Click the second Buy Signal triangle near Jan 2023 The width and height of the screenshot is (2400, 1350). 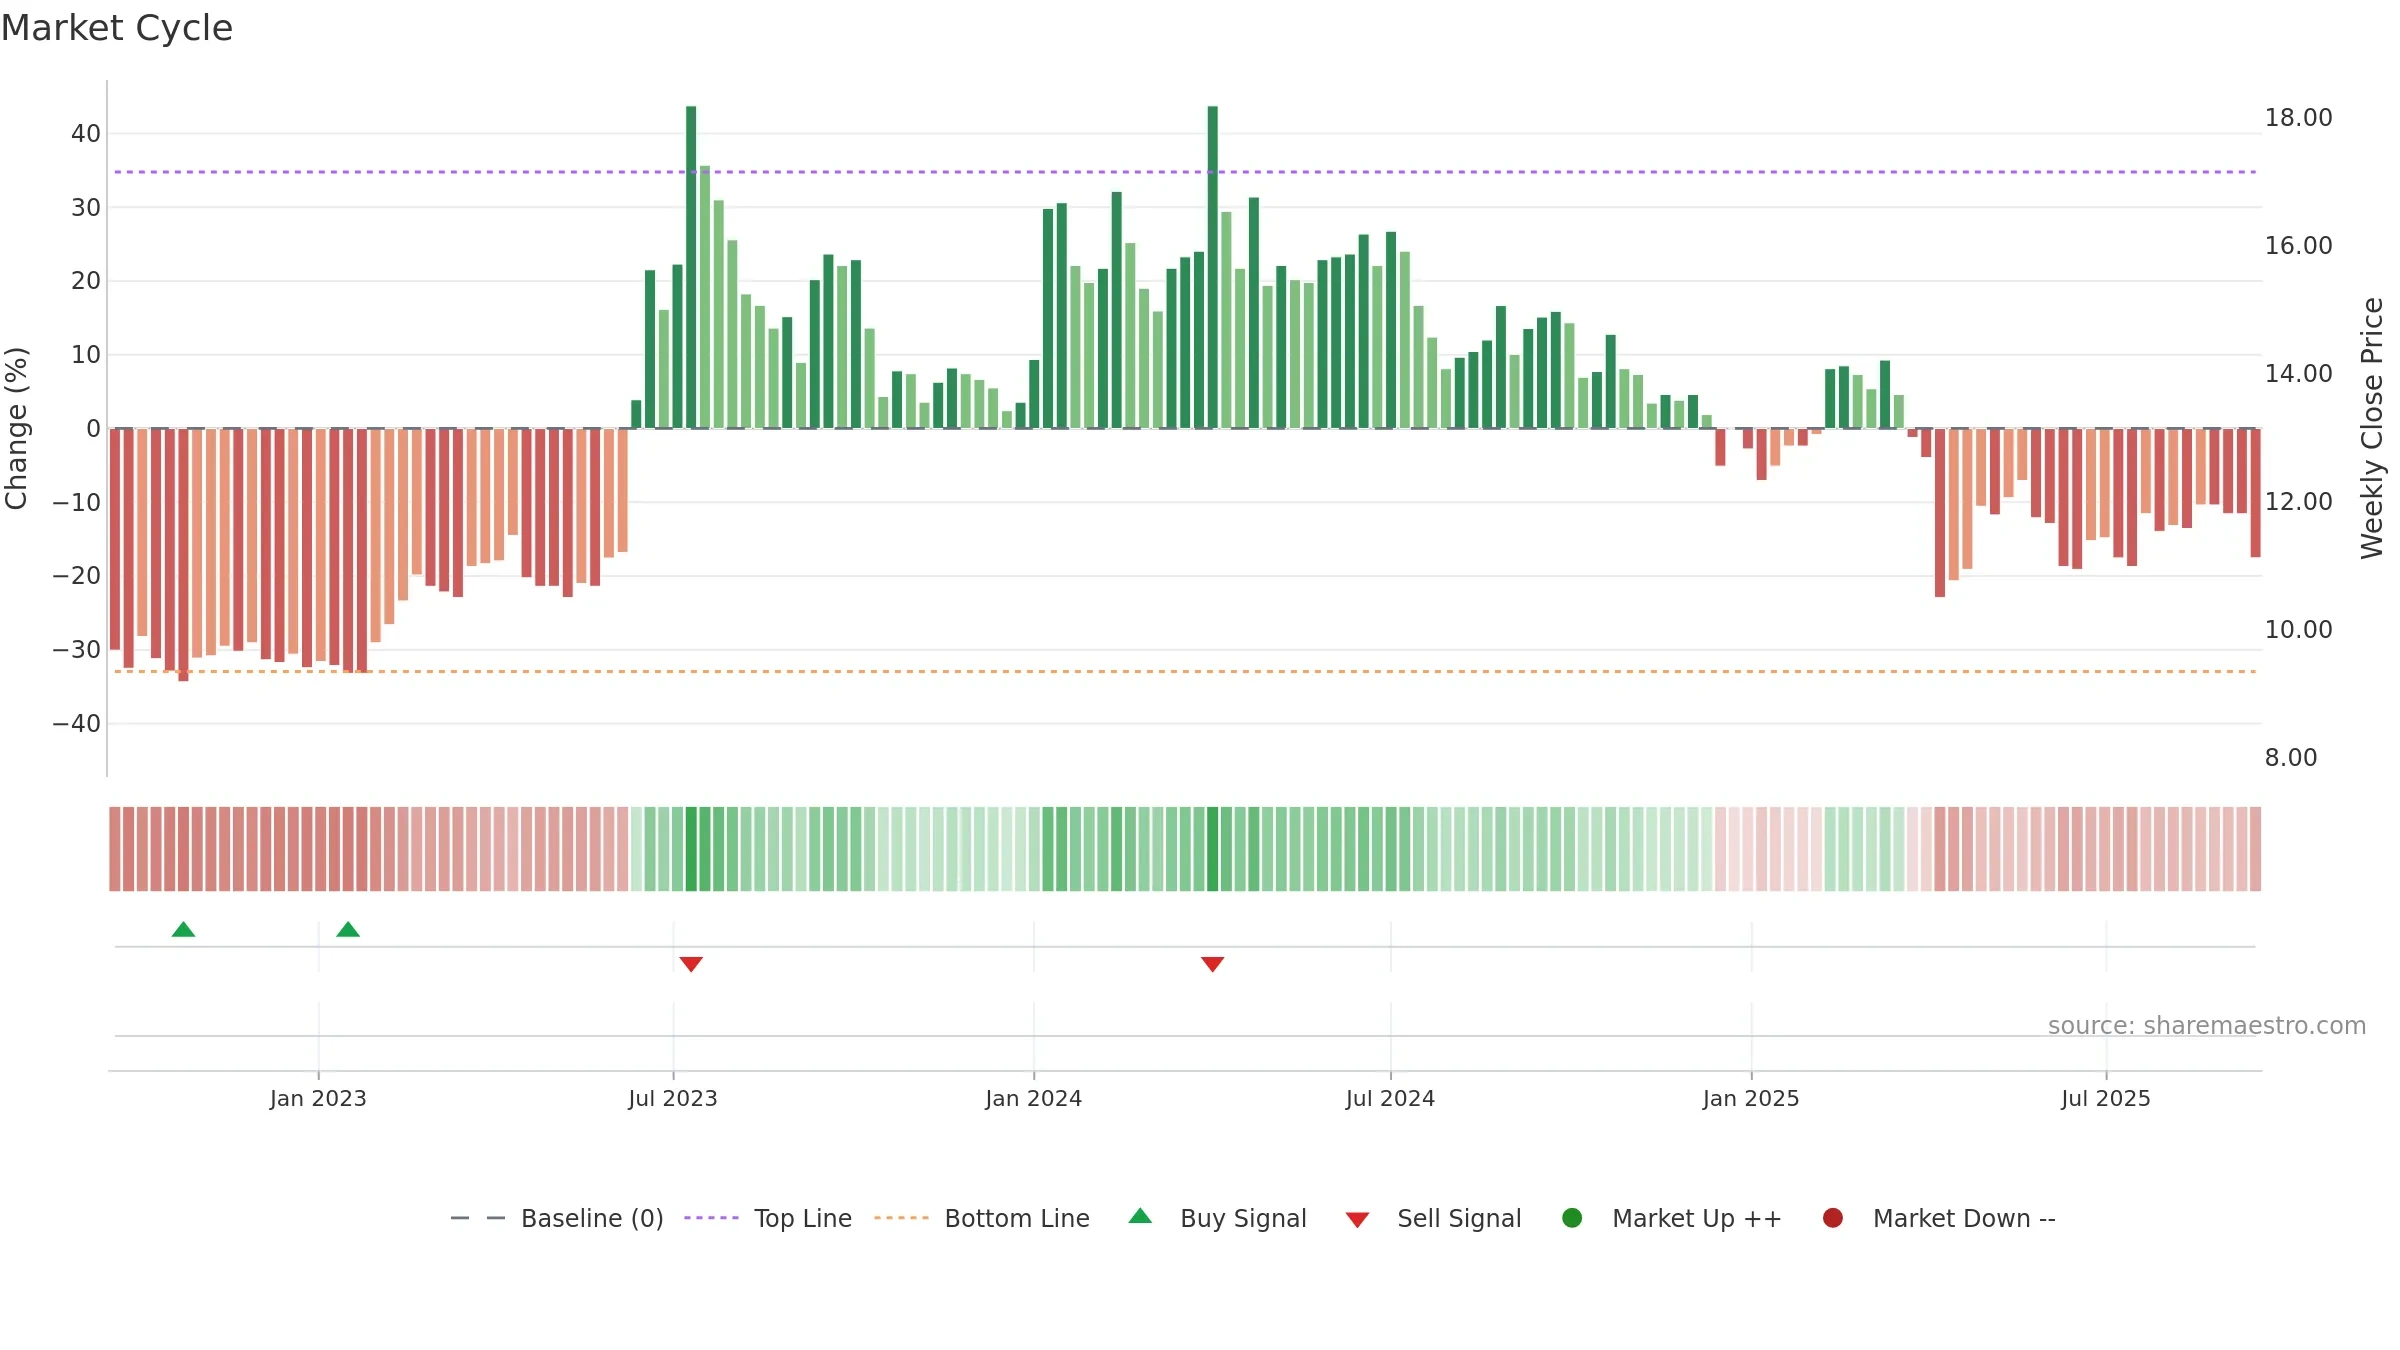click(x=348, y=930)
